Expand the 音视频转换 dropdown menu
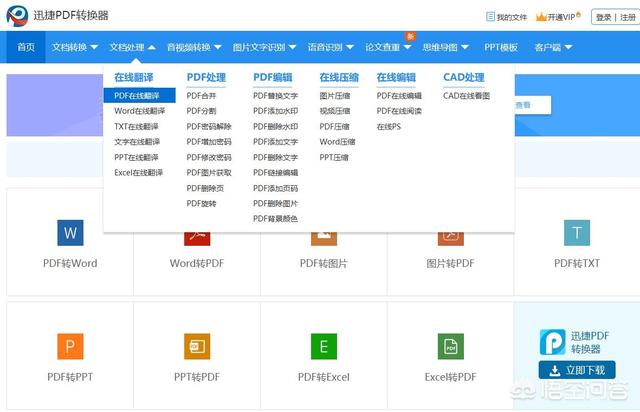Screen dimensions: 640x412 pos(194,47)
